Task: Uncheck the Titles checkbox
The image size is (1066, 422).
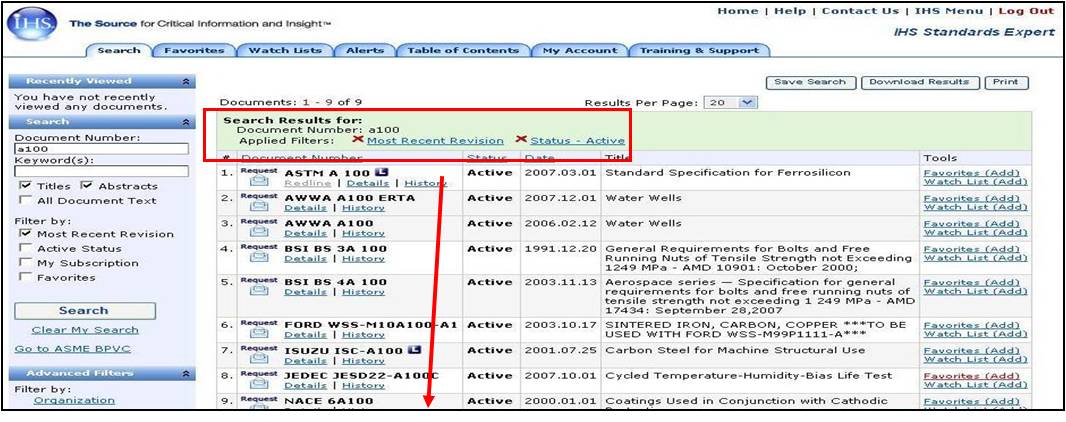Action: click(25, 186)
